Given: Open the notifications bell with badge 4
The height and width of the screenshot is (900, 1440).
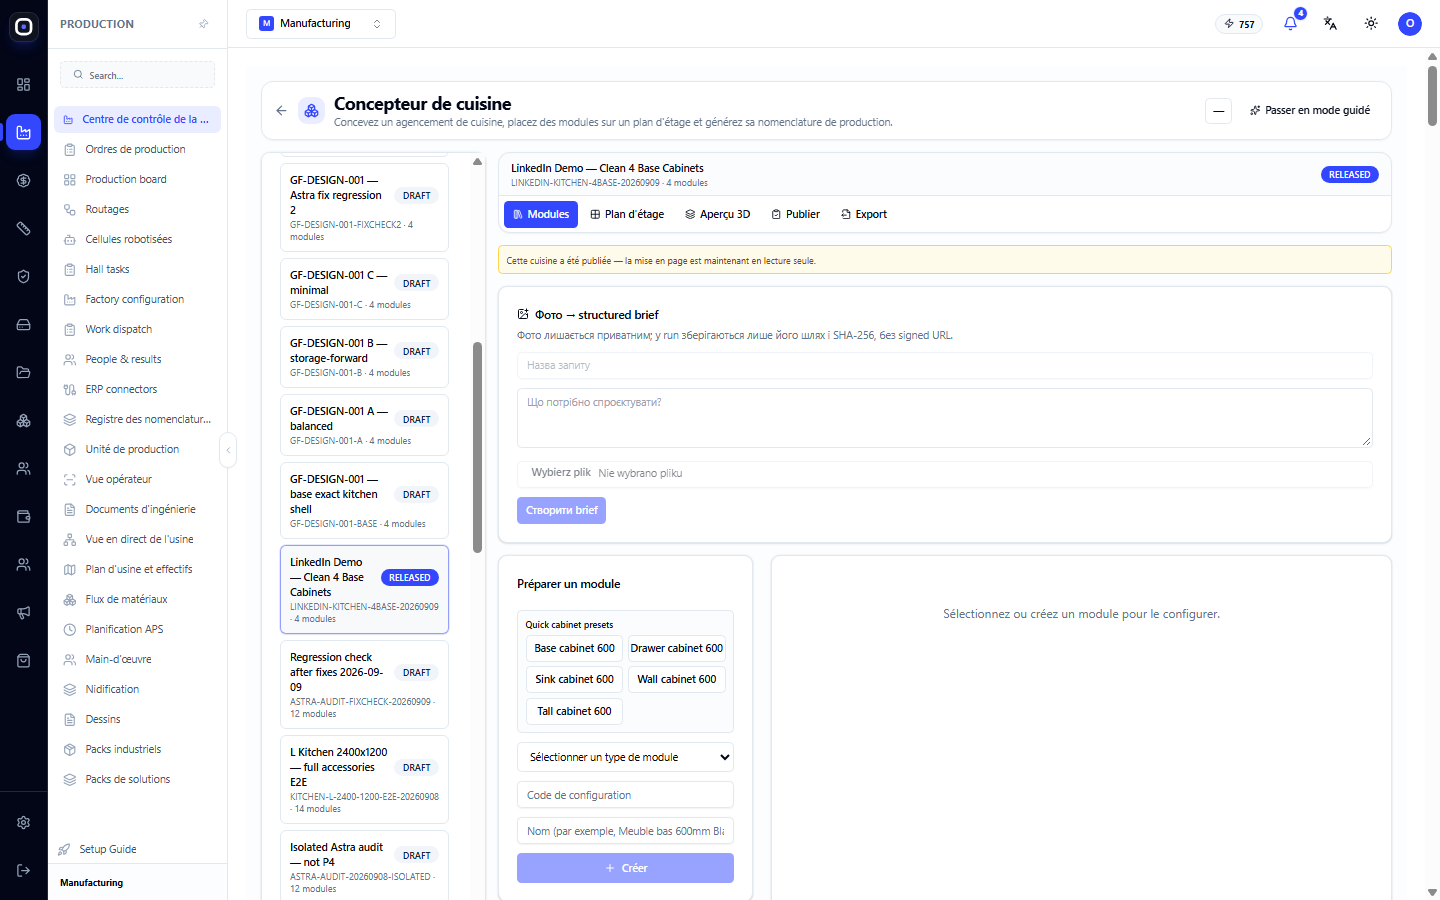Looking at the screenshot, I should pyautogui.click(x=1291, y=23).
